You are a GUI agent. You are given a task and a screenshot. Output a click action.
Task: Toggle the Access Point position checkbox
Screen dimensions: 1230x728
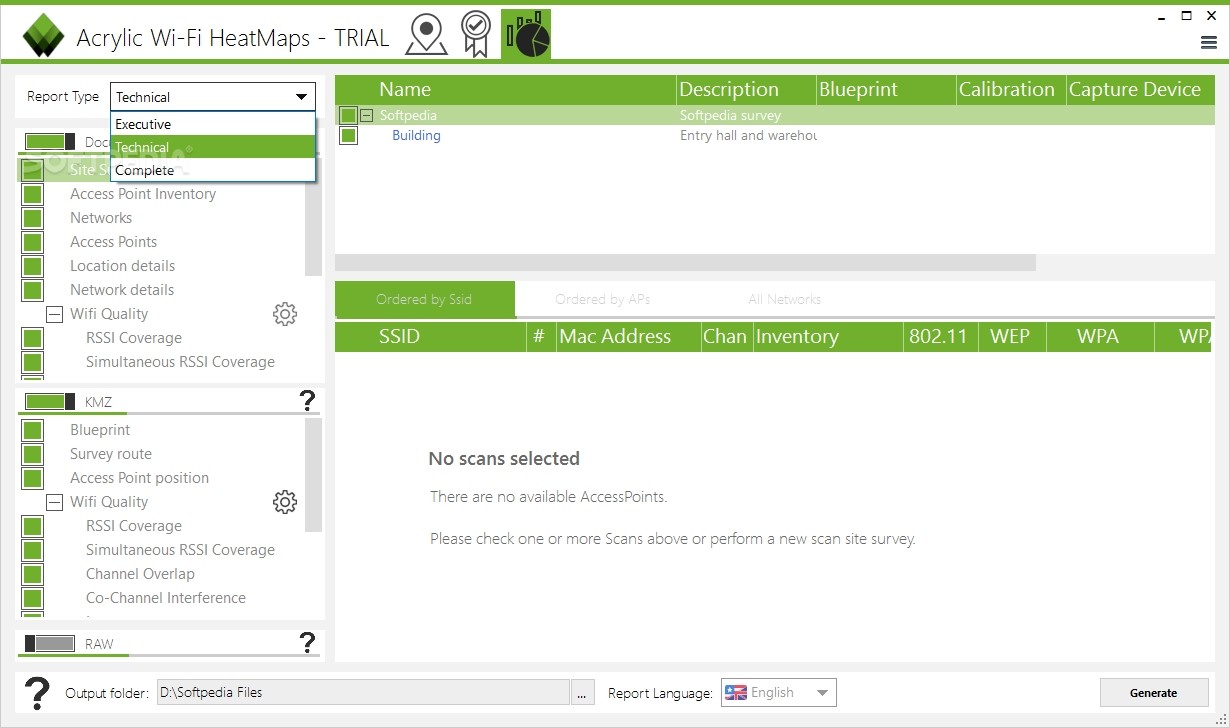32,478
